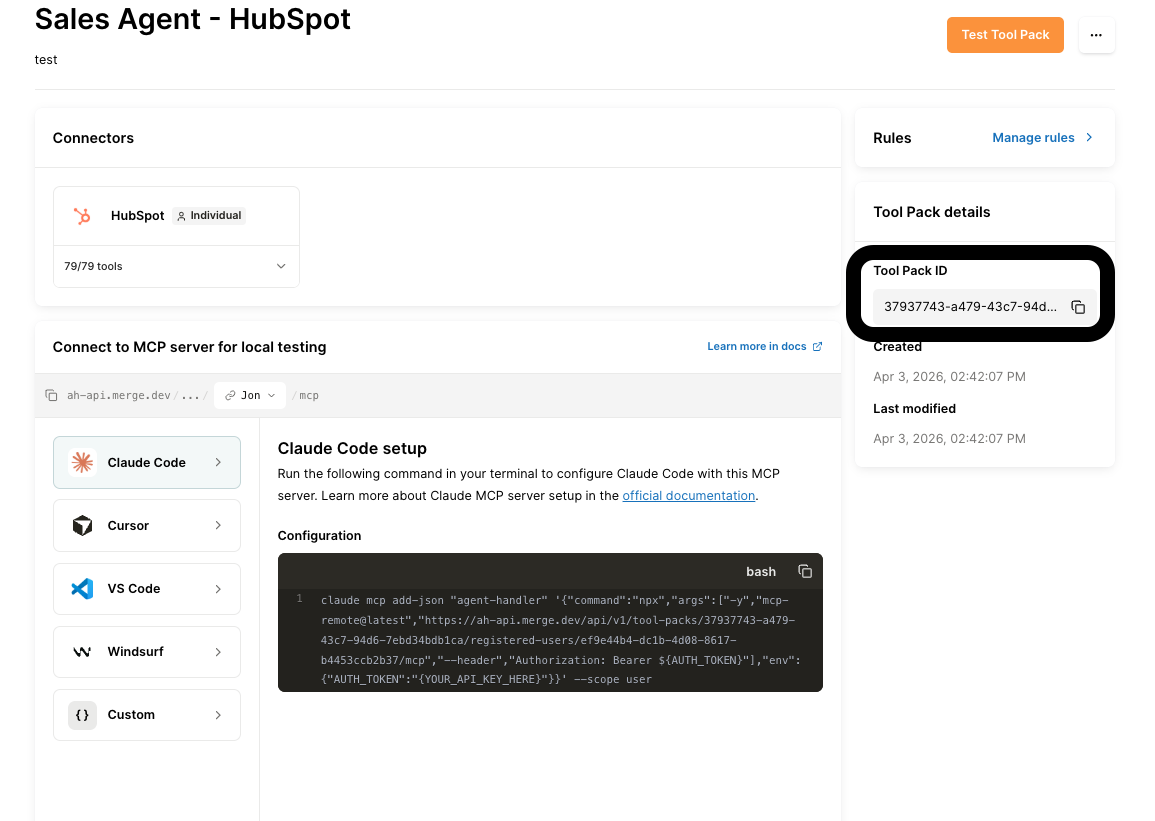Click the HubSpot logo icon

click(82, 216)
